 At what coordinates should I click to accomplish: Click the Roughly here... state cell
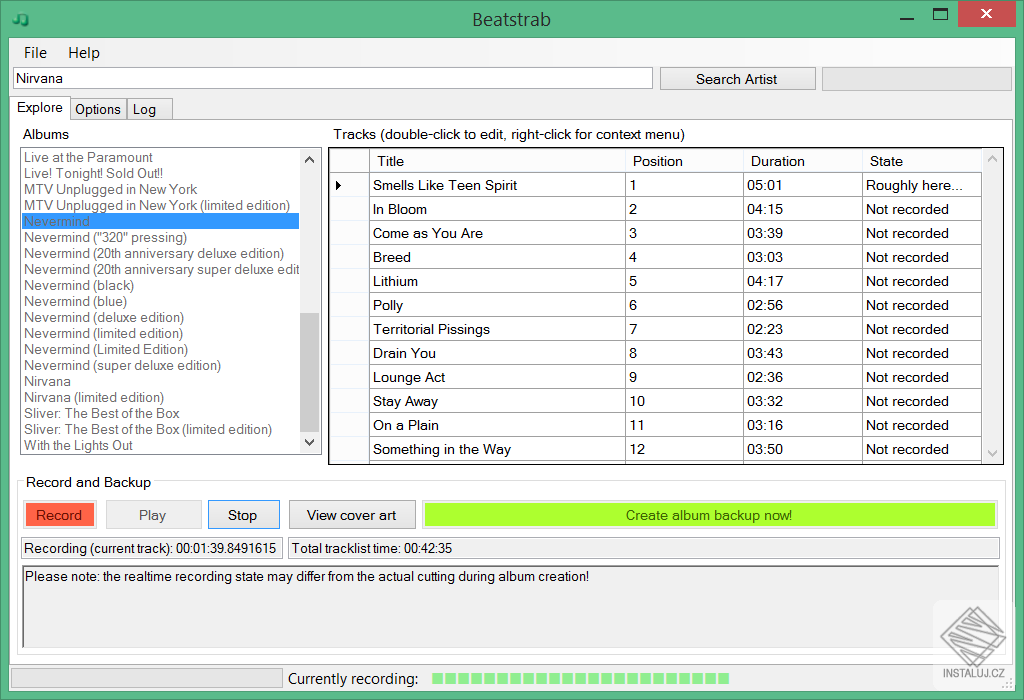921,185
